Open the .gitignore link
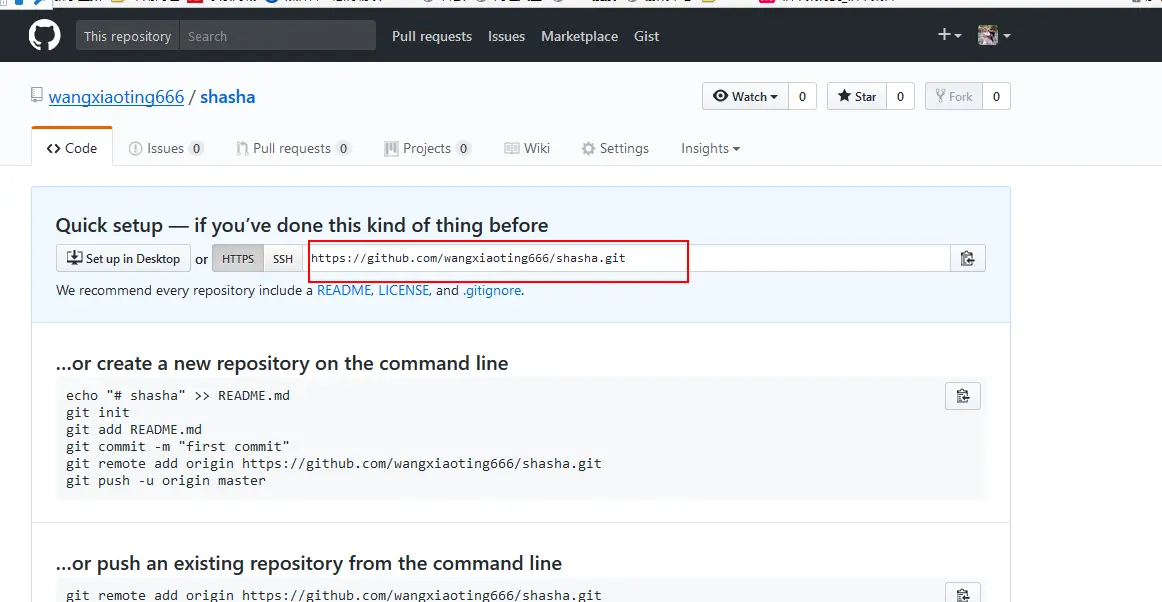The height and width of the screenshot is (602, 1162). click(x=492, y=291)
